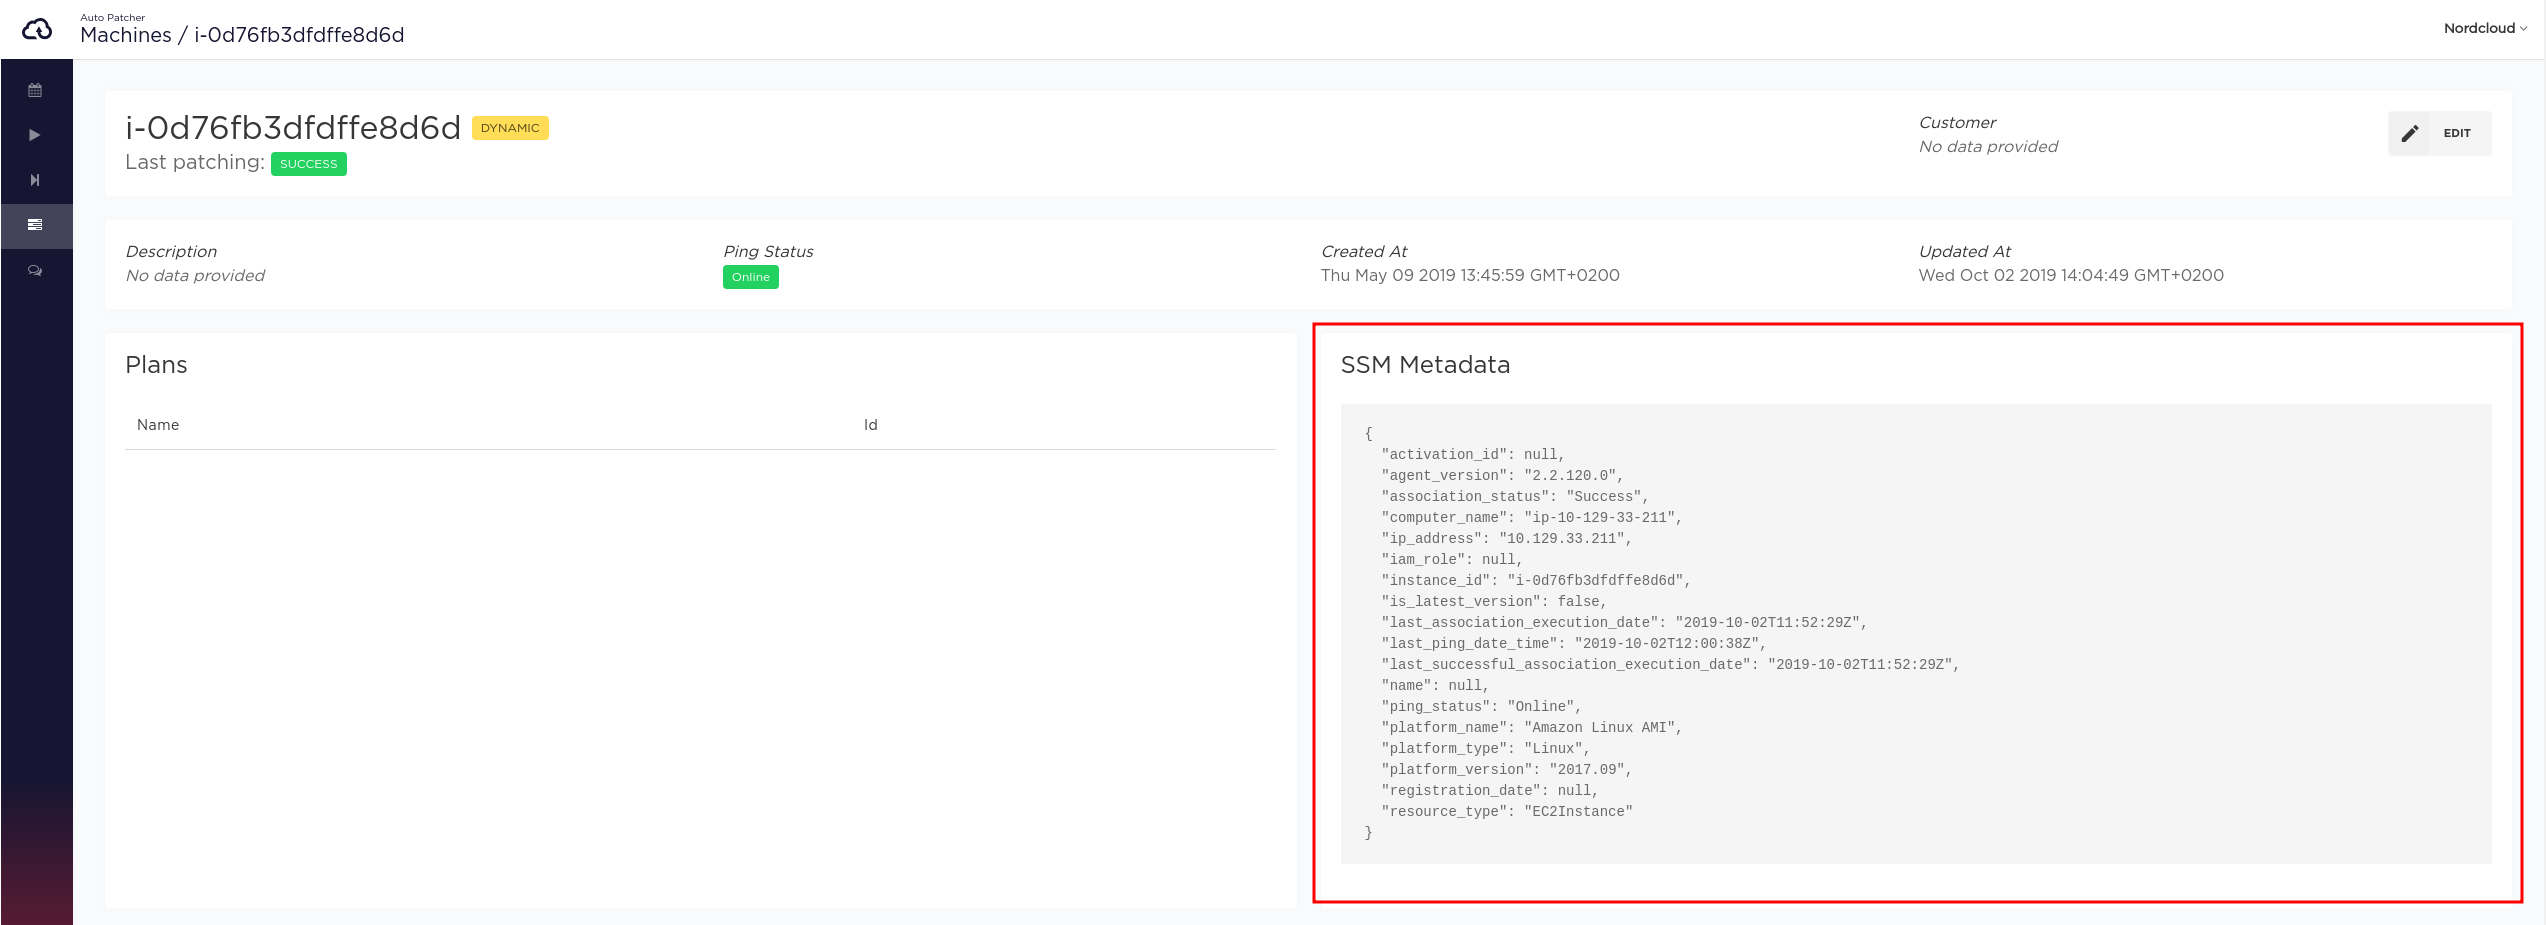Click the "instance_id" metadata line

(1536, 581)
